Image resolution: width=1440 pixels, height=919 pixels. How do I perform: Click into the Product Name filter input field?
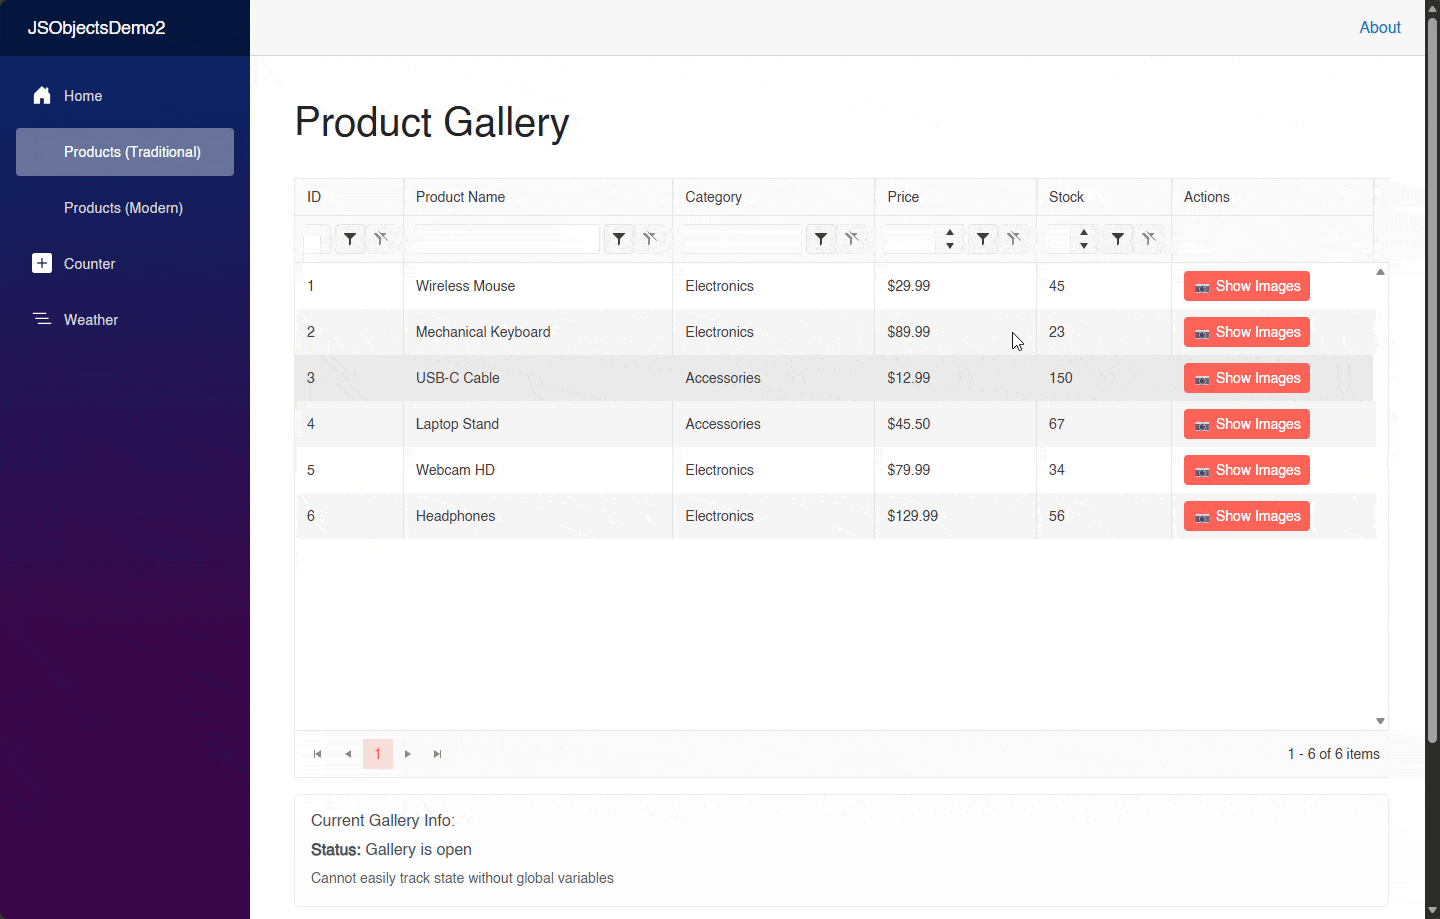pos(505,239)
